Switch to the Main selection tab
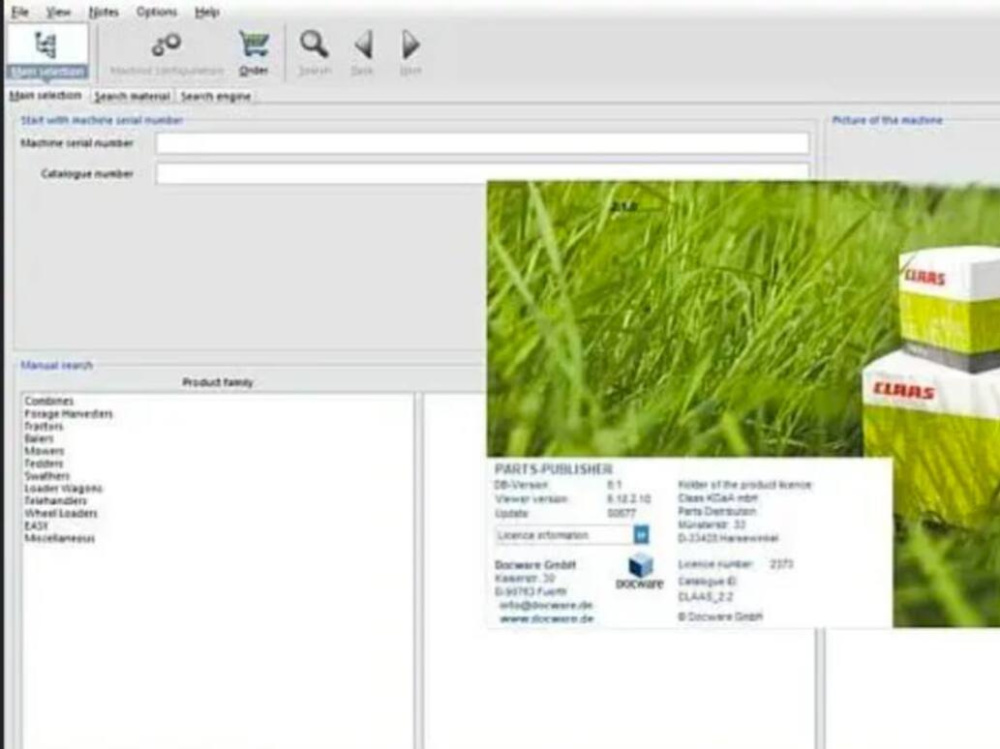Viewport: 1000px width, 749px height. [45, 95]
